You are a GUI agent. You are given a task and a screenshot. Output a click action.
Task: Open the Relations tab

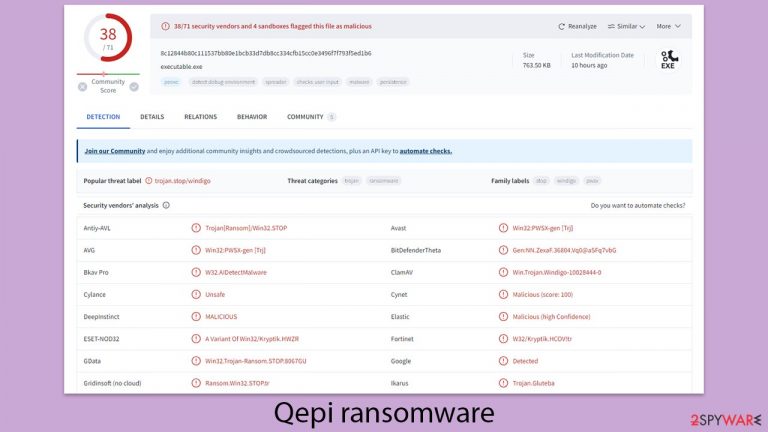[x=200, y=117]
